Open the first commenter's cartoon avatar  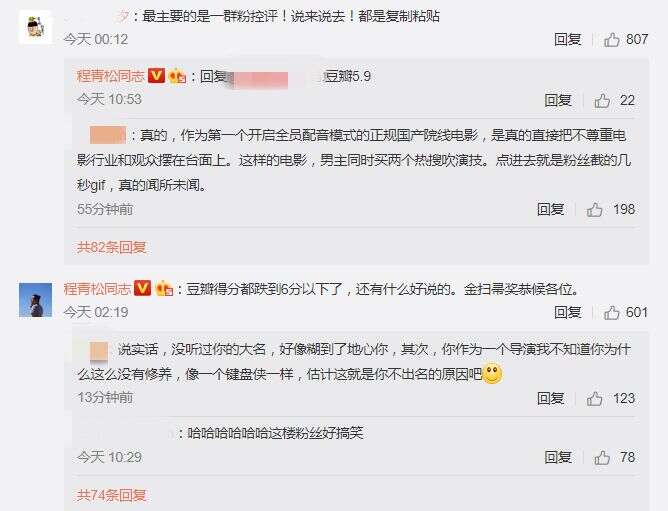35,27
